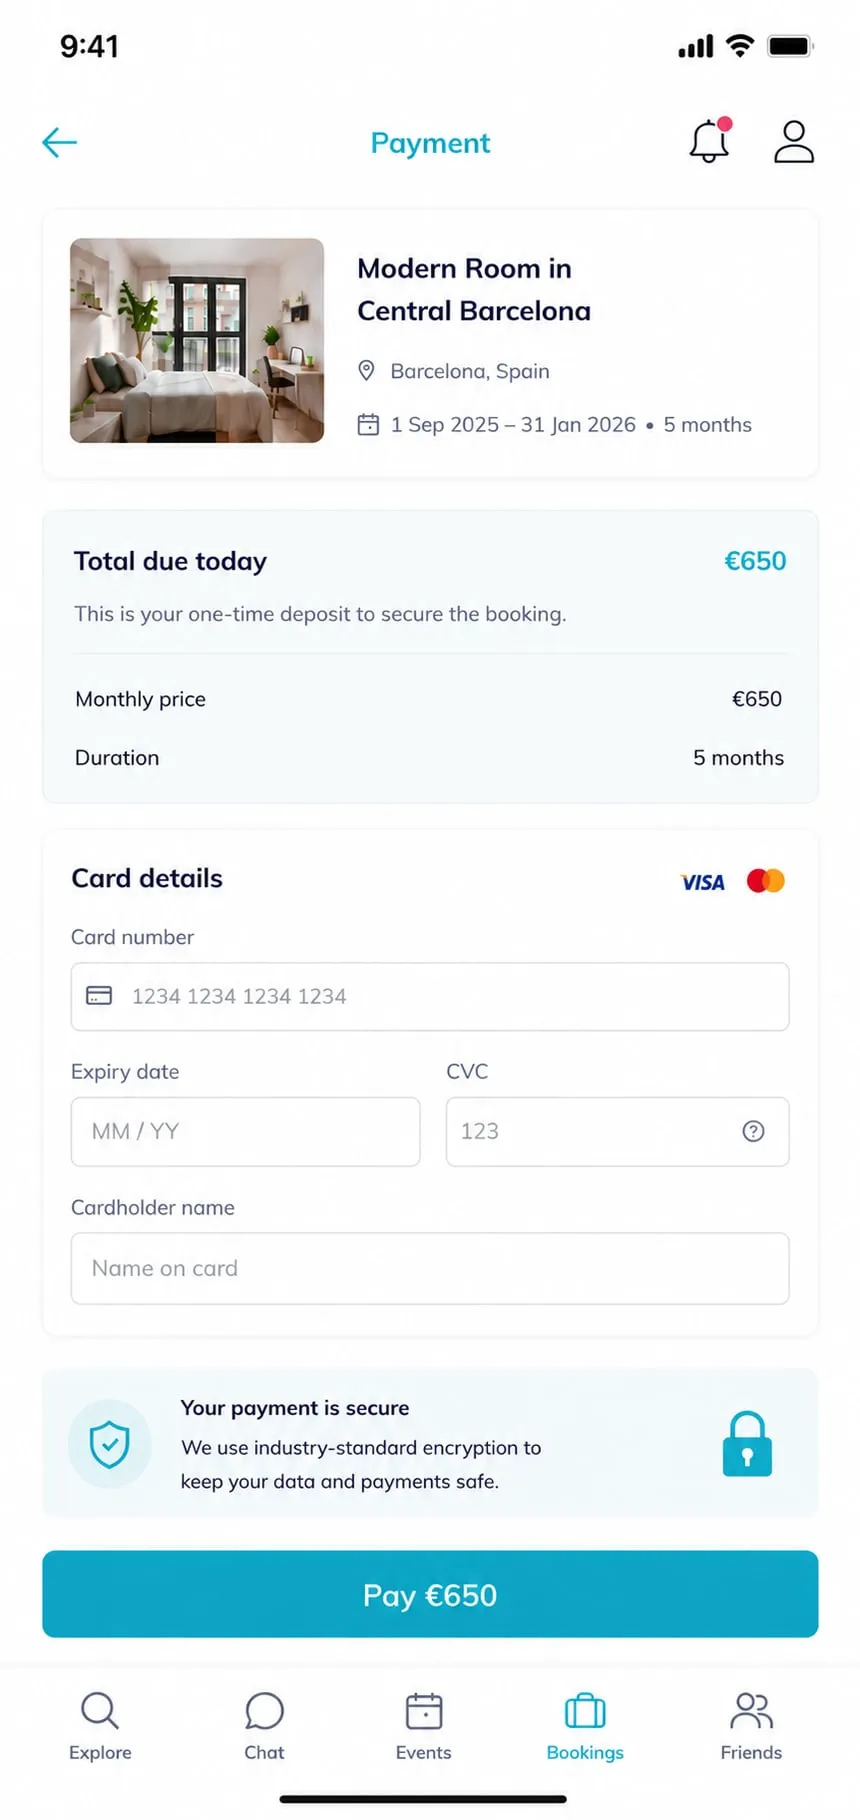
Task: Click the CVC help question-mark icon
Action: (753, 1131)
